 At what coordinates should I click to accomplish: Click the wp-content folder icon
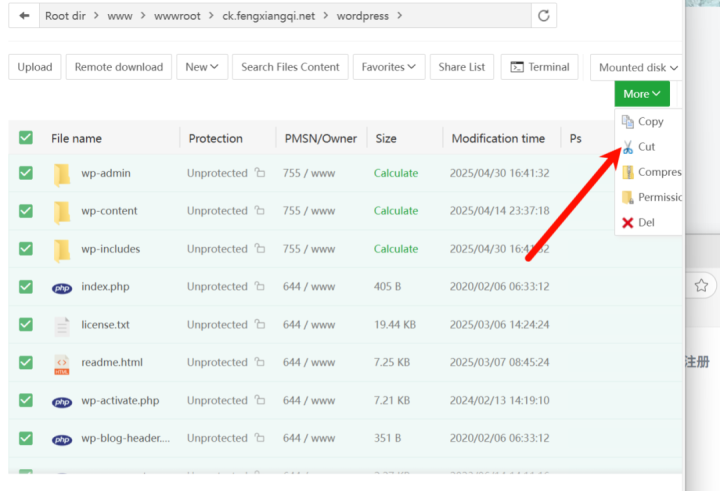[x=62, y=212]
